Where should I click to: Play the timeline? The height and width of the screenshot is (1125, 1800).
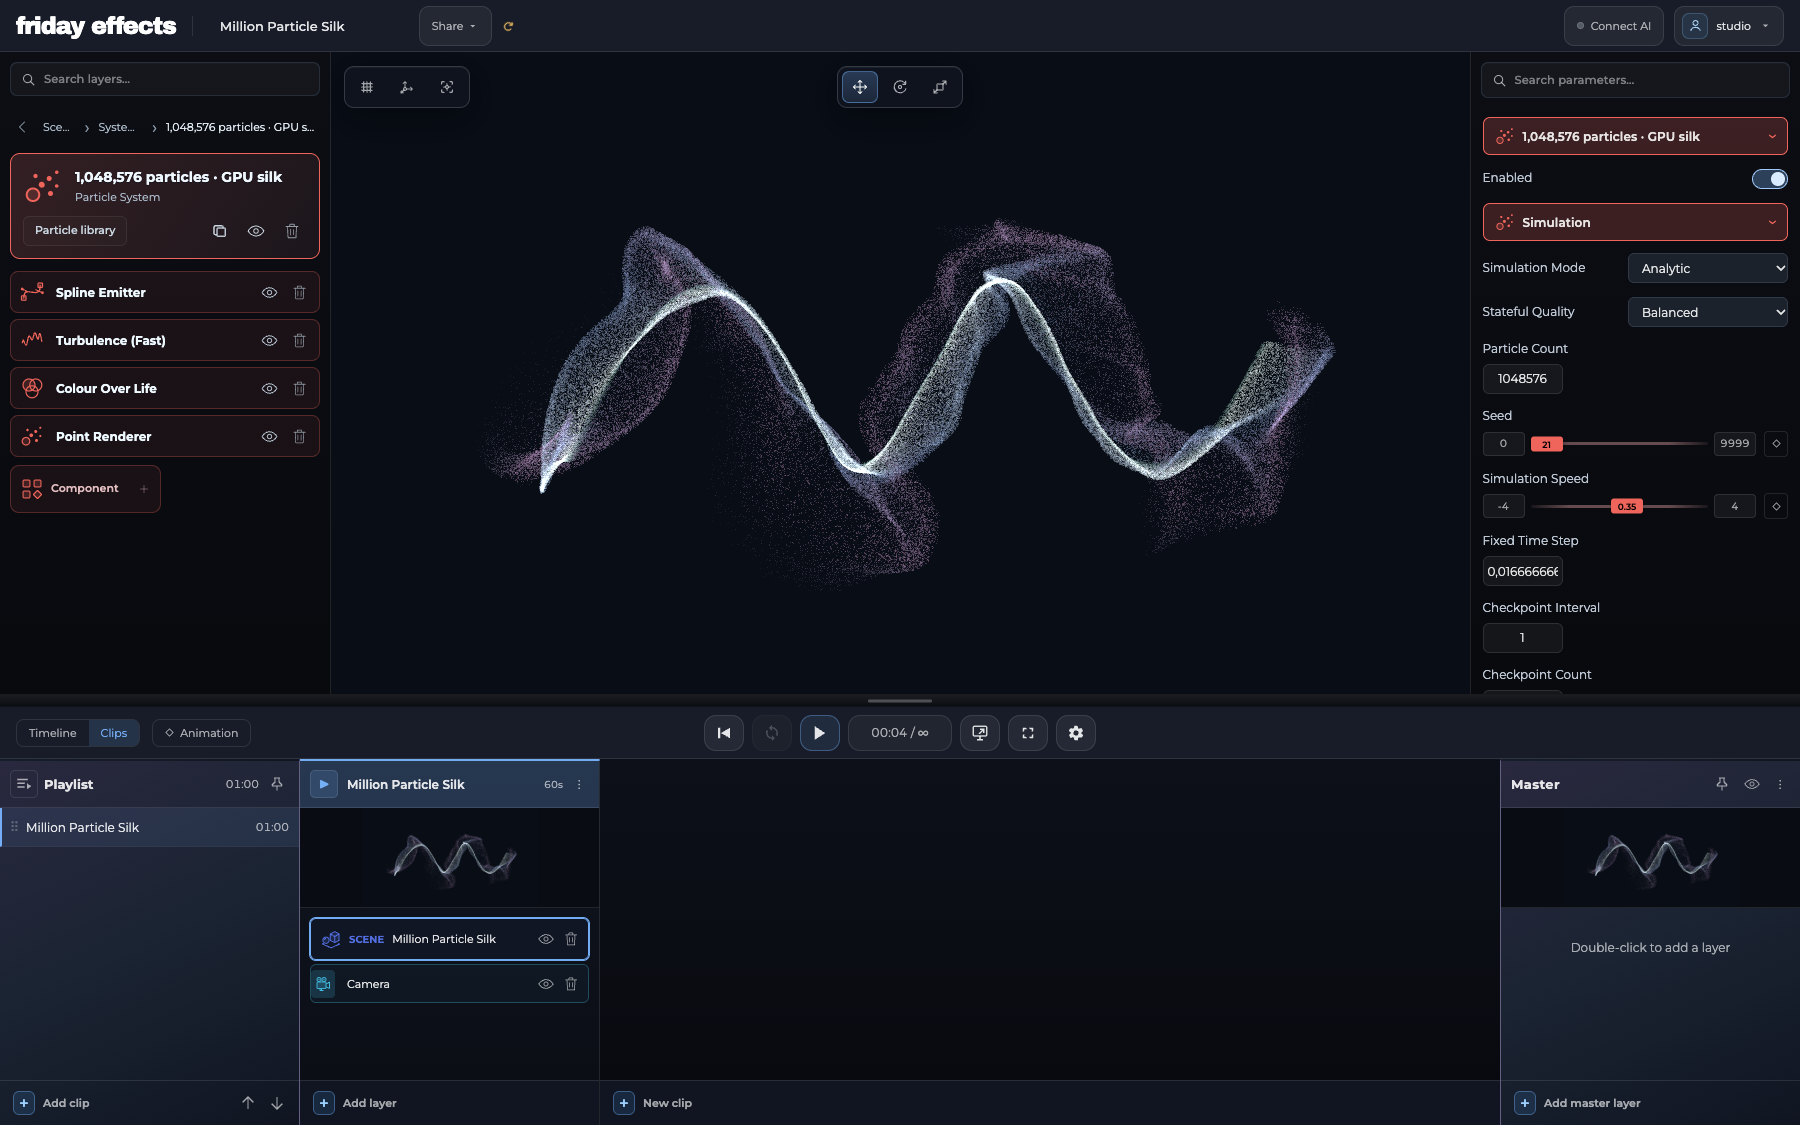click(820, 733)
